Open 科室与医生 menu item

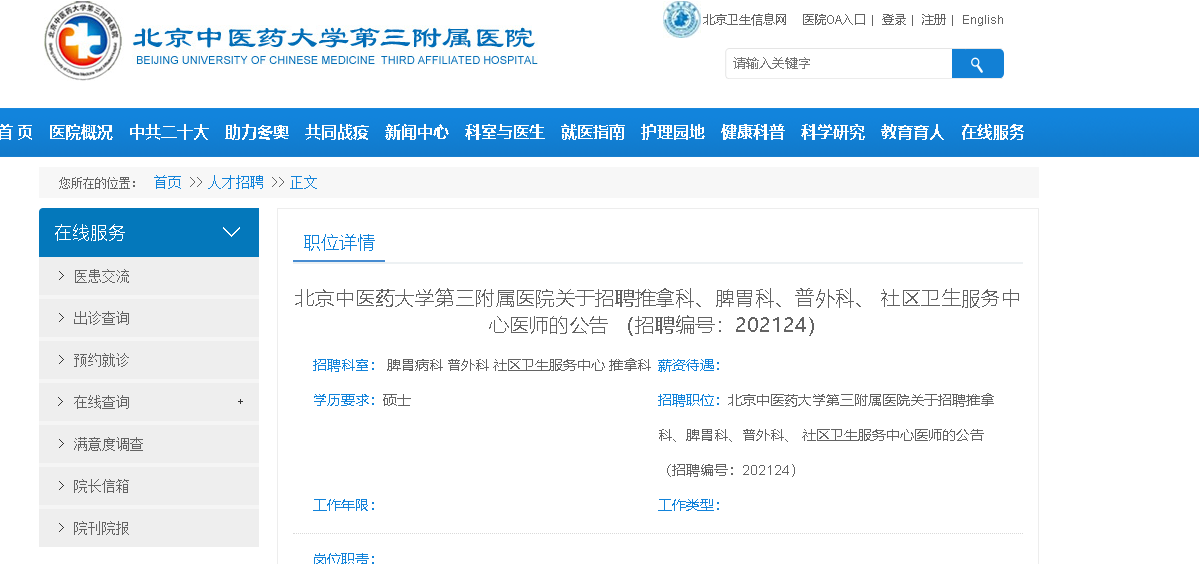pyautogui.click(x=505, y=132)
